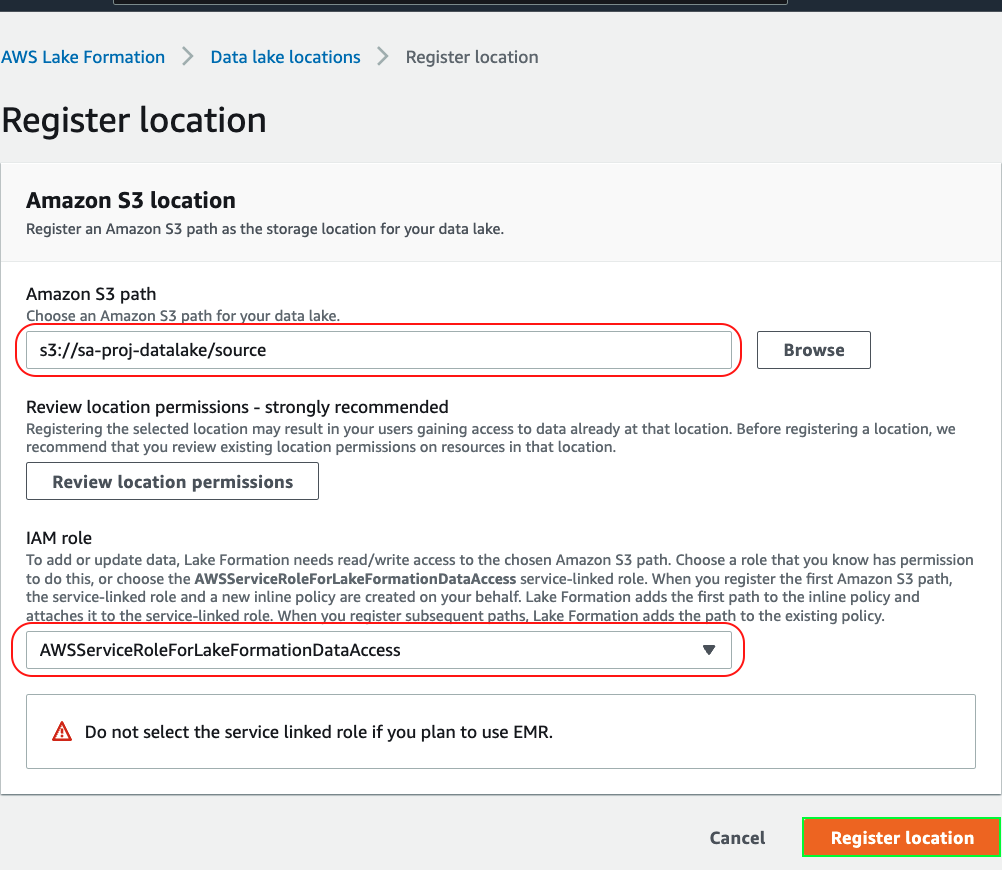Viewport: 1002px width, 870px height.
Task: Click the red warning triangle icon
Action: coord(61,732)
